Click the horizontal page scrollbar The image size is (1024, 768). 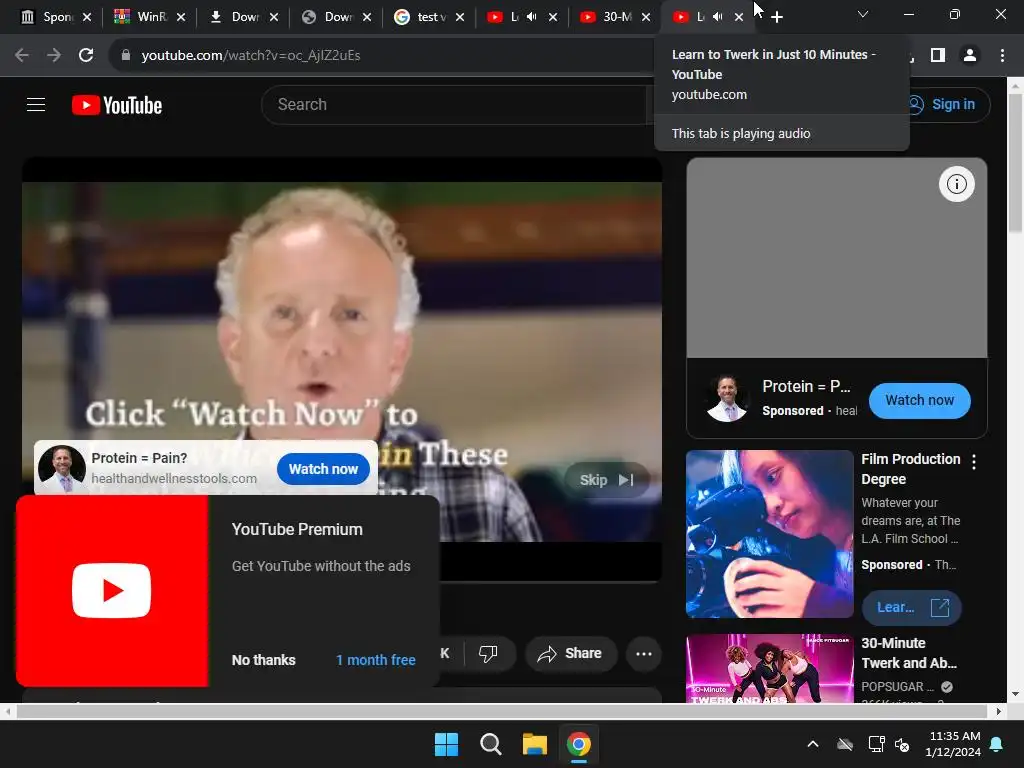point(503,711)
